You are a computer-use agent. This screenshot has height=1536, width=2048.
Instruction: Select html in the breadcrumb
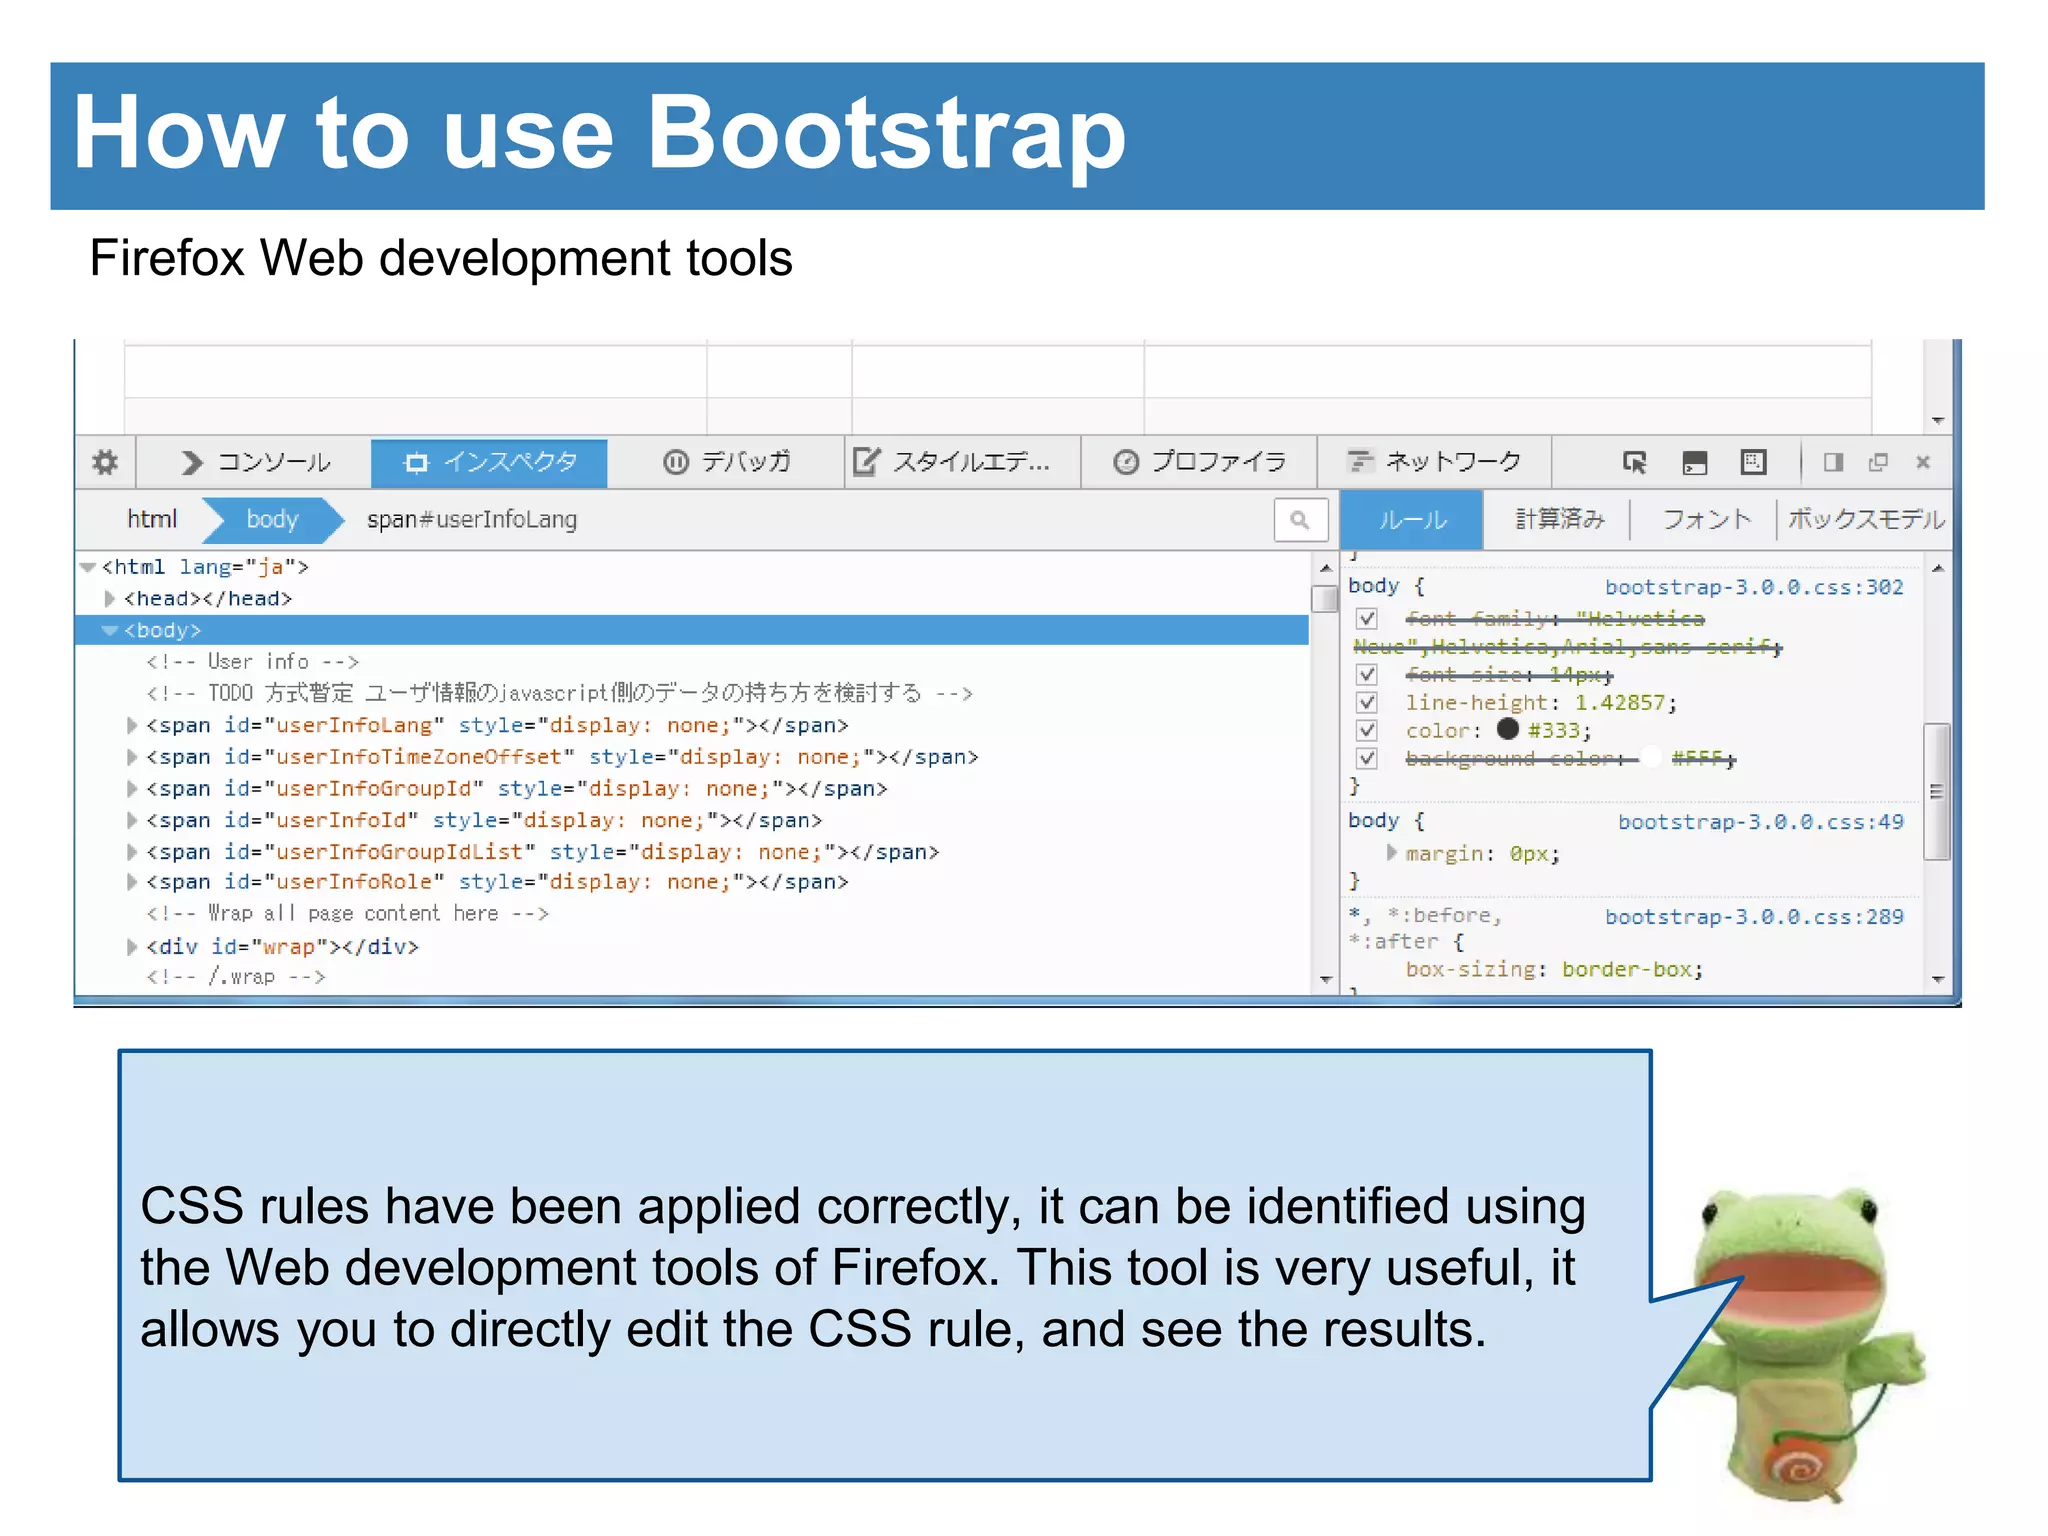(152, 519)
